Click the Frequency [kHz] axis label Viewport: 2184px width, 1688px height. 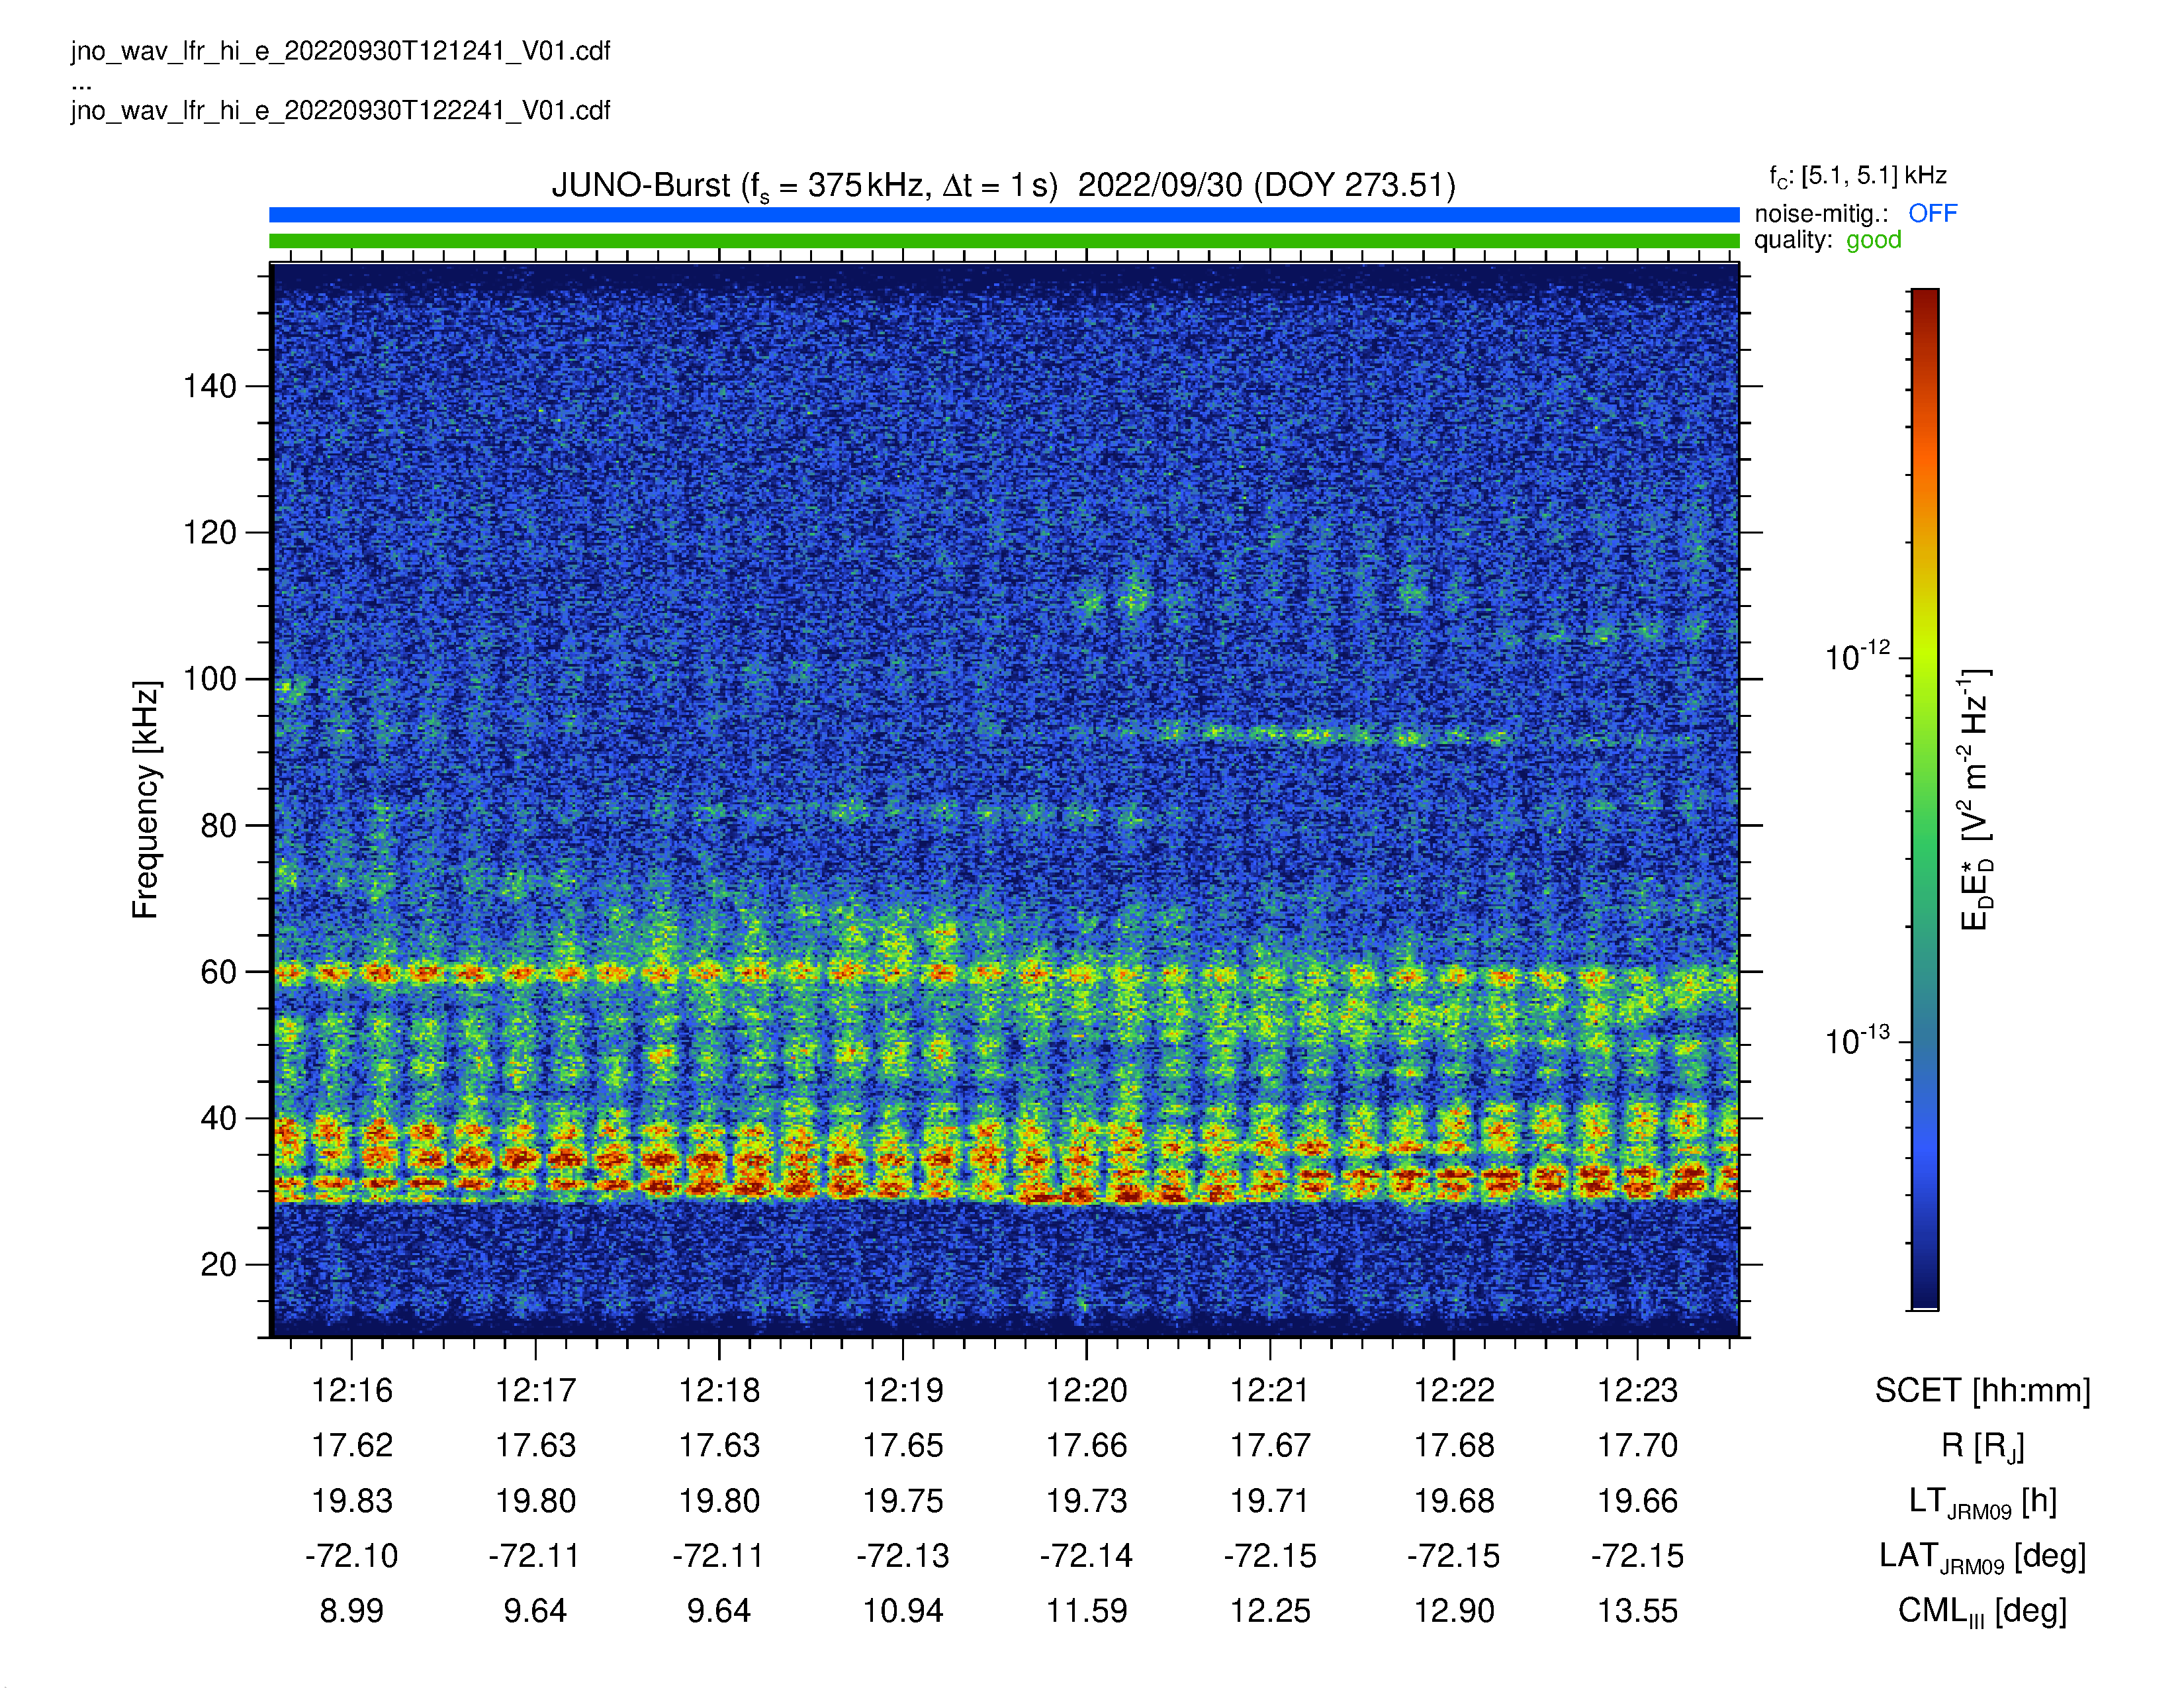coord(146,799)
